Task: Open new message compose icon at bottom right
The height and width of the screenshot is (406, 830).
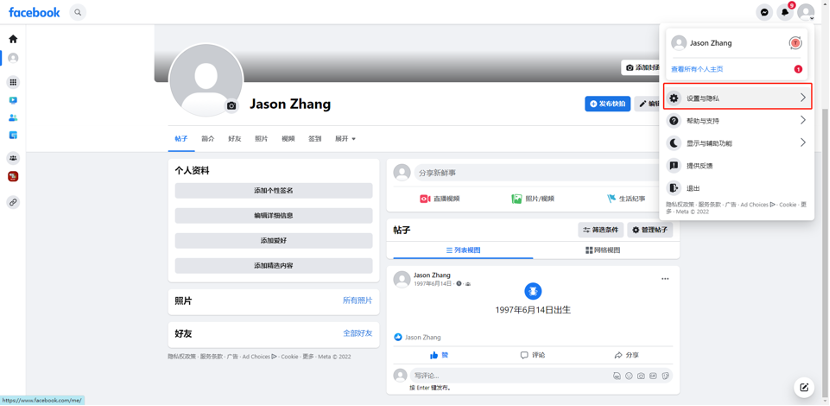Action: click(803, 387)
